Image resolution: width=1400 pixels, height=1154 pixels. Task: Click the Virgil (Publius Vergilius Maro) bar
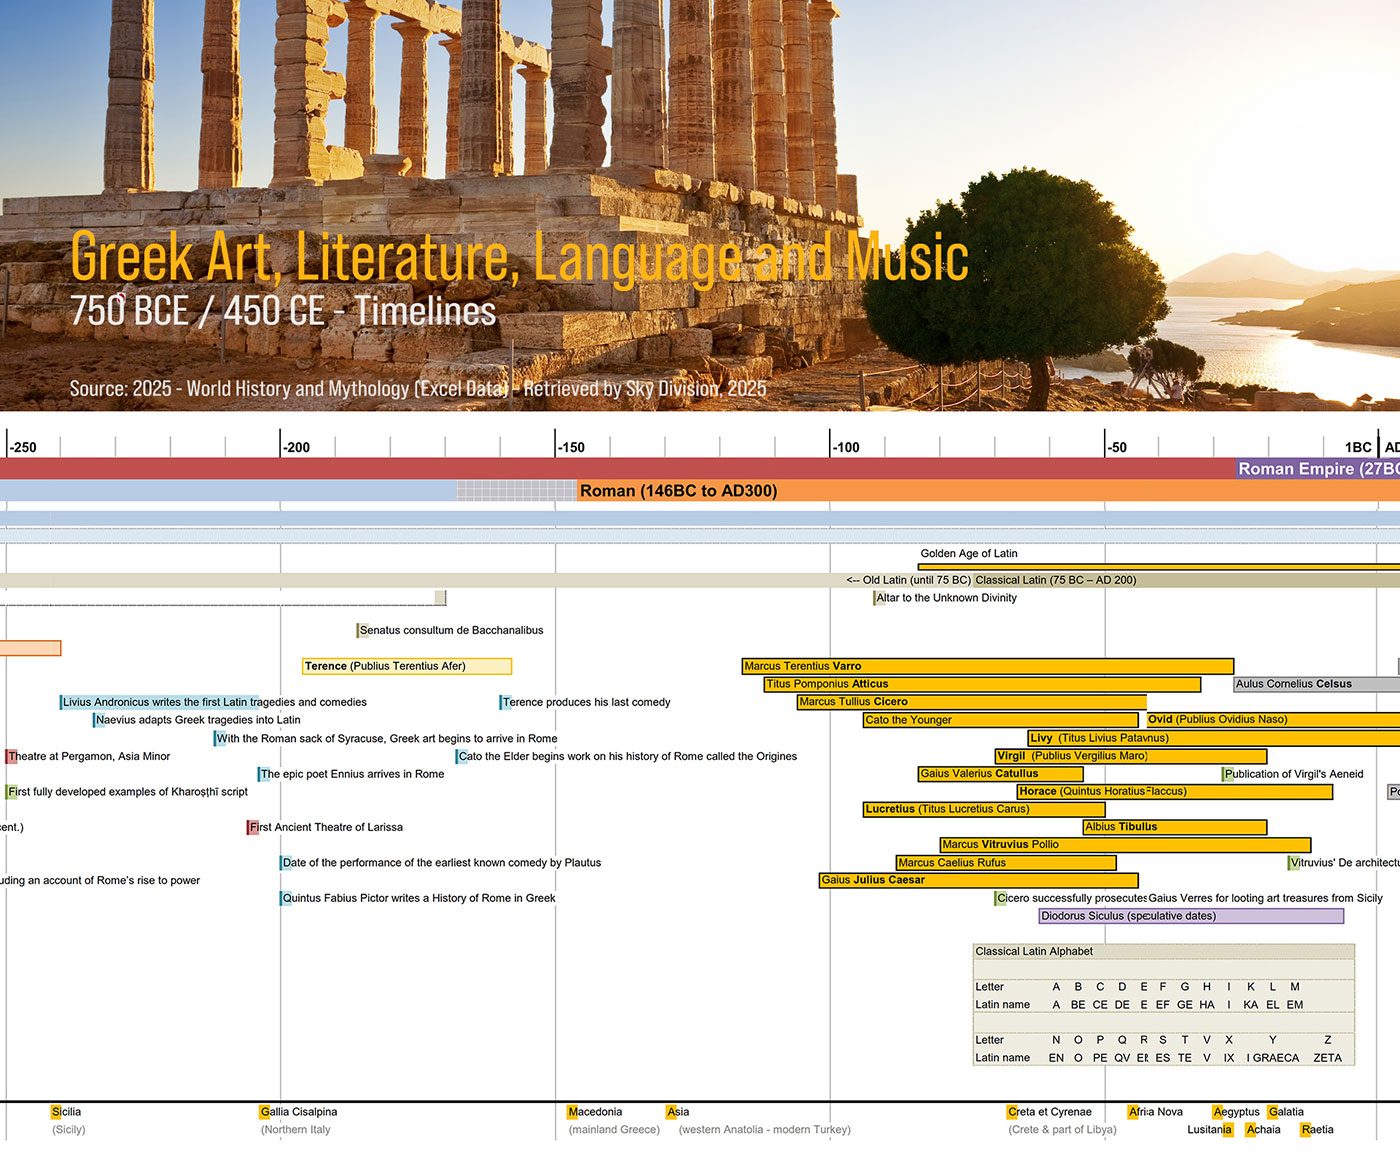point(1130,756)
